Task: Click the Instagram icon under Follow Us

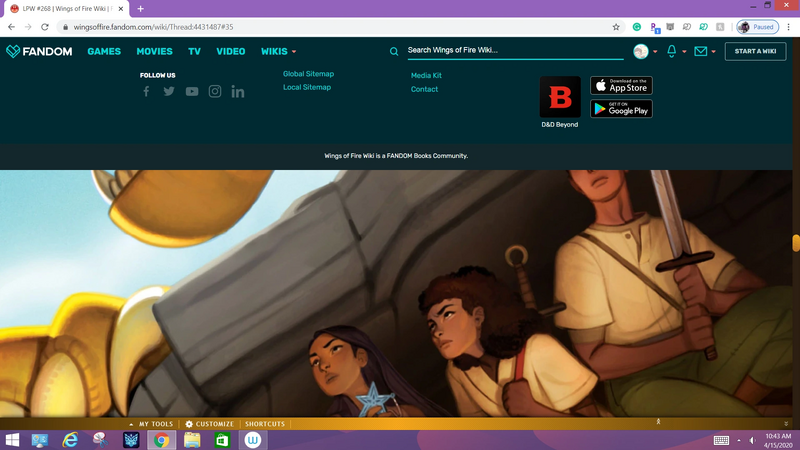Action: (x=215, y=92)
